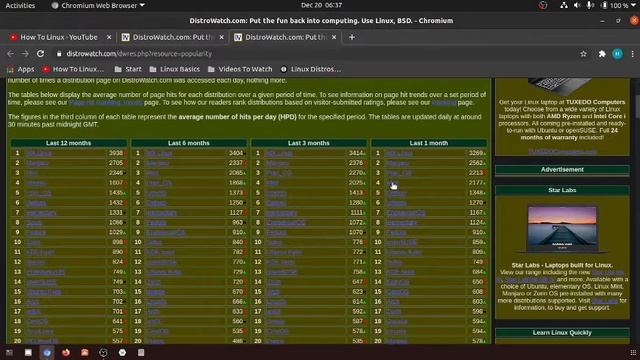Click the volume speaker icon in top bar
The height and width of the screenshot is (360, 640).
[577, 5]
